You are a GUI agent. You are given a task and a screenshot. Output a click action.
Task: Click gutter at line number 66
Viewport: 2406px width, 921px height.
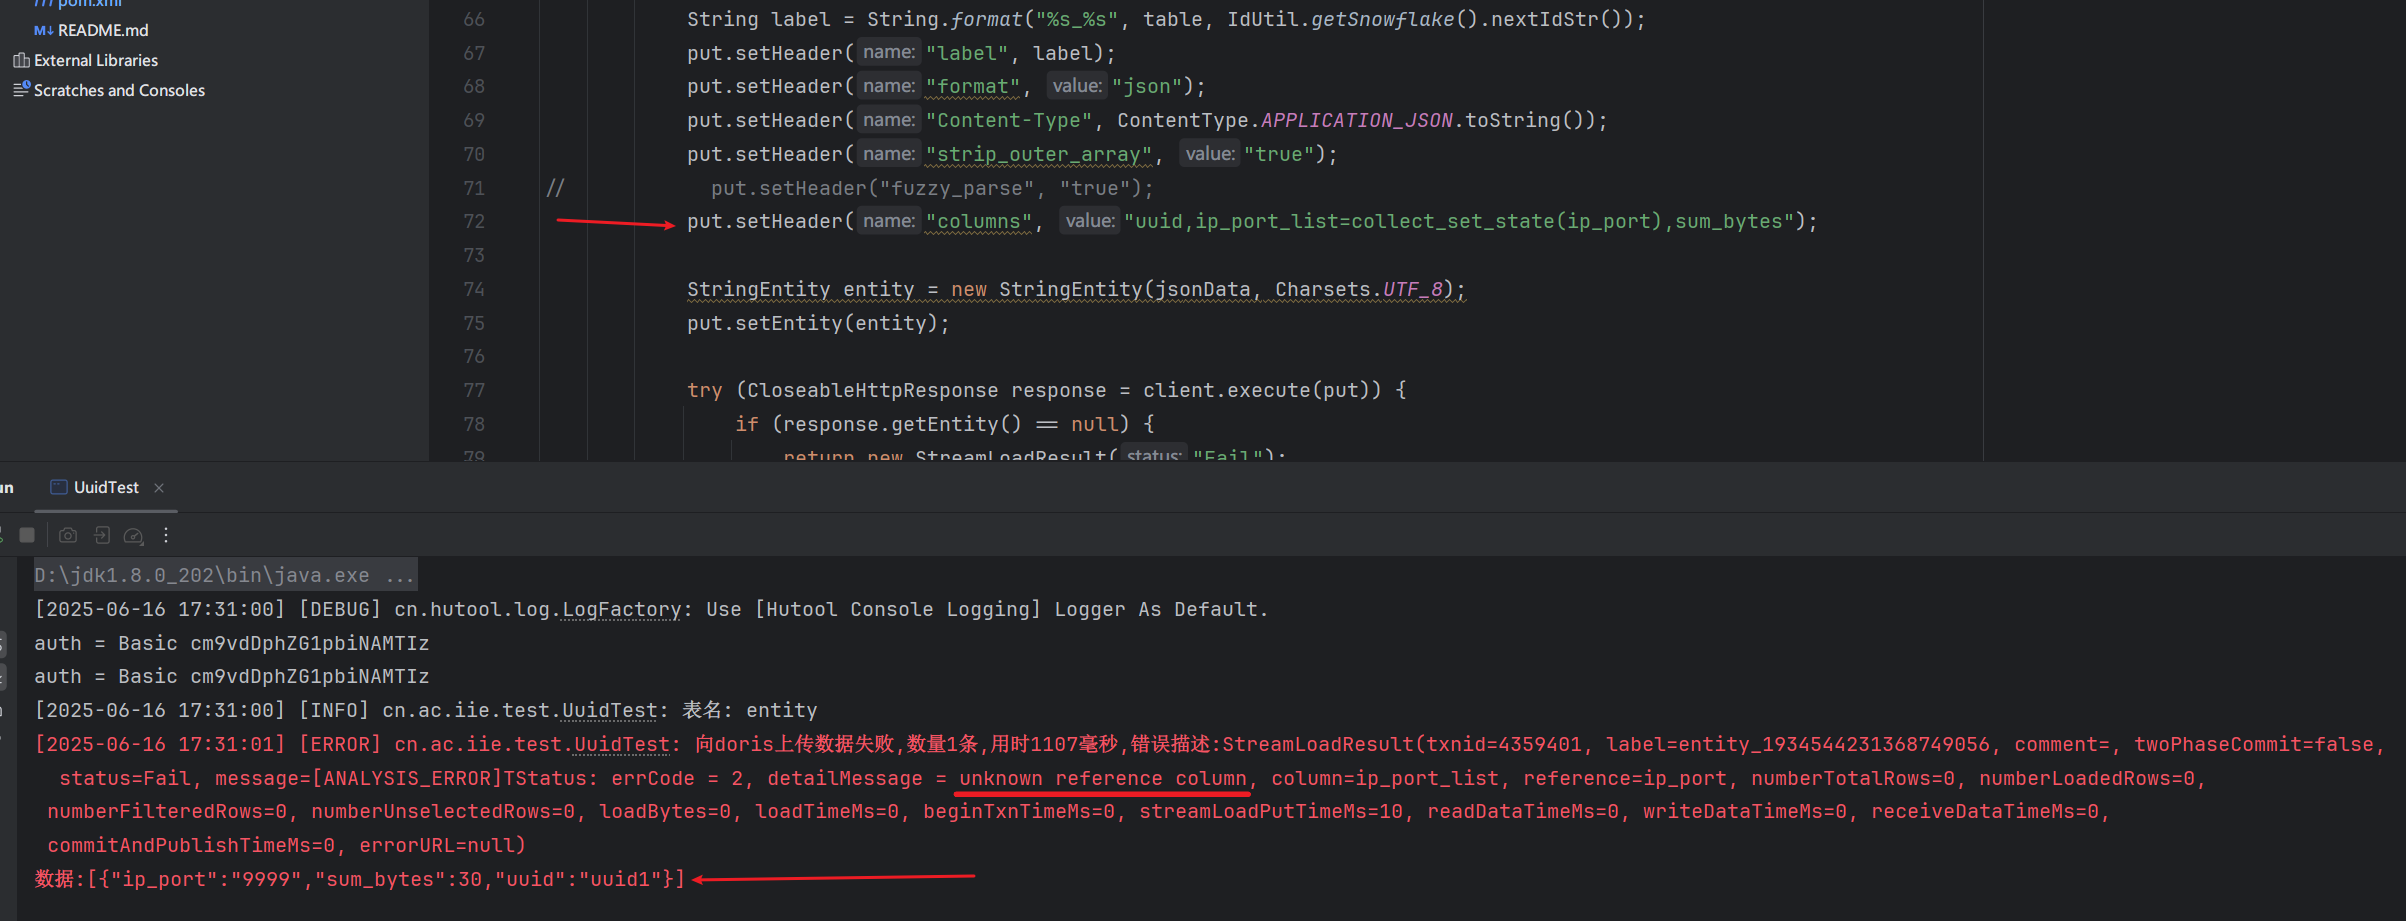(474, 19)
